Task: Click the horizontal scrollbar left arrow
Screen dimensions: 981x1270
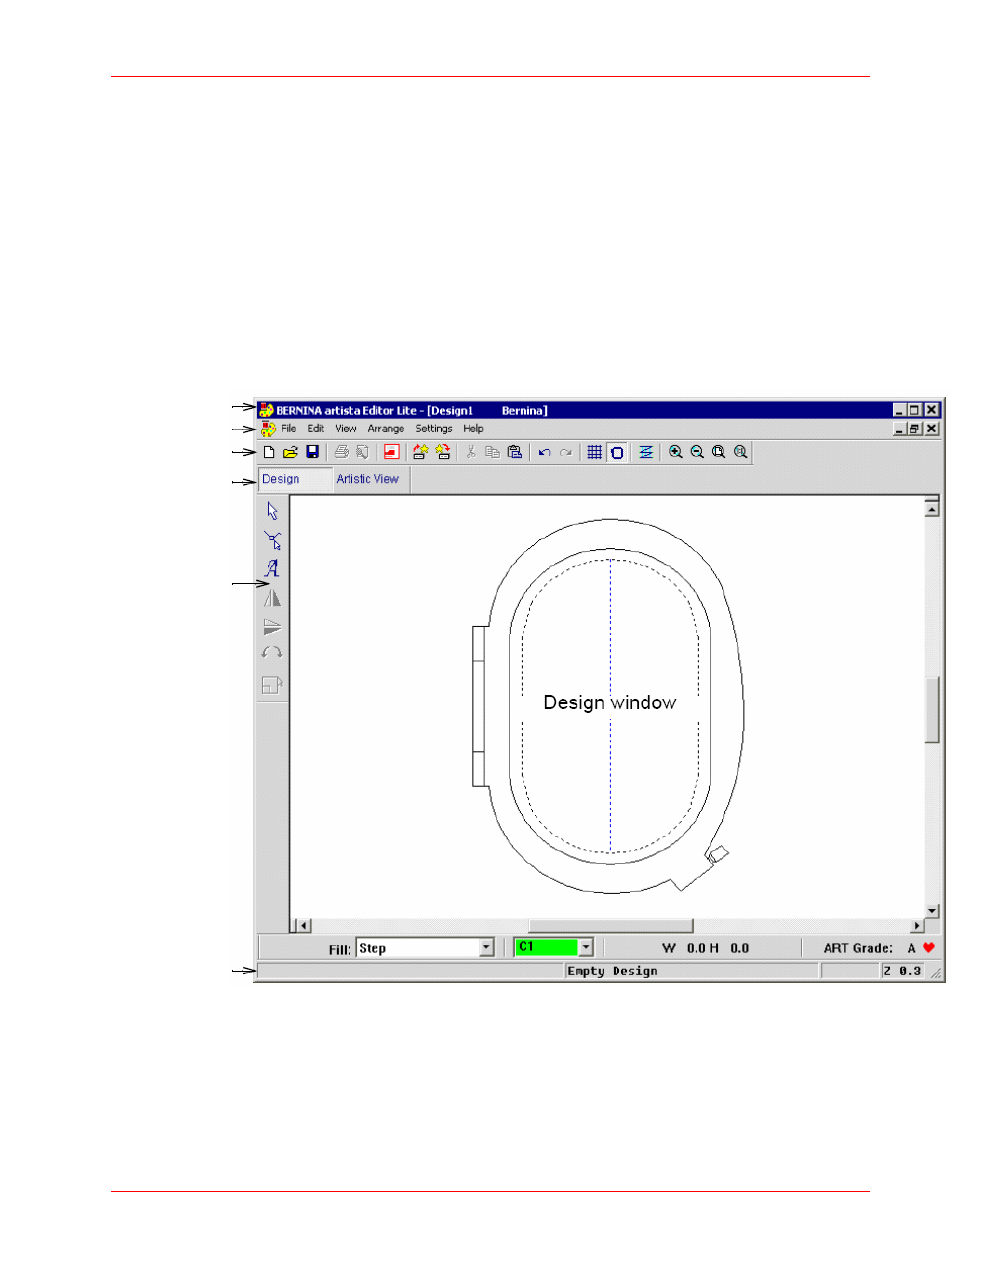Action: click(x=304, y=926)
